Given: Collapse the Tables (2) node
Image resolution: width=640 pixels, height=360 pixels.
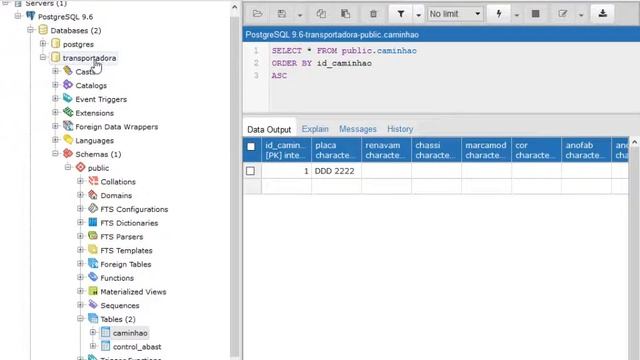Looking at the screenshot, I should tap(80, 318).
